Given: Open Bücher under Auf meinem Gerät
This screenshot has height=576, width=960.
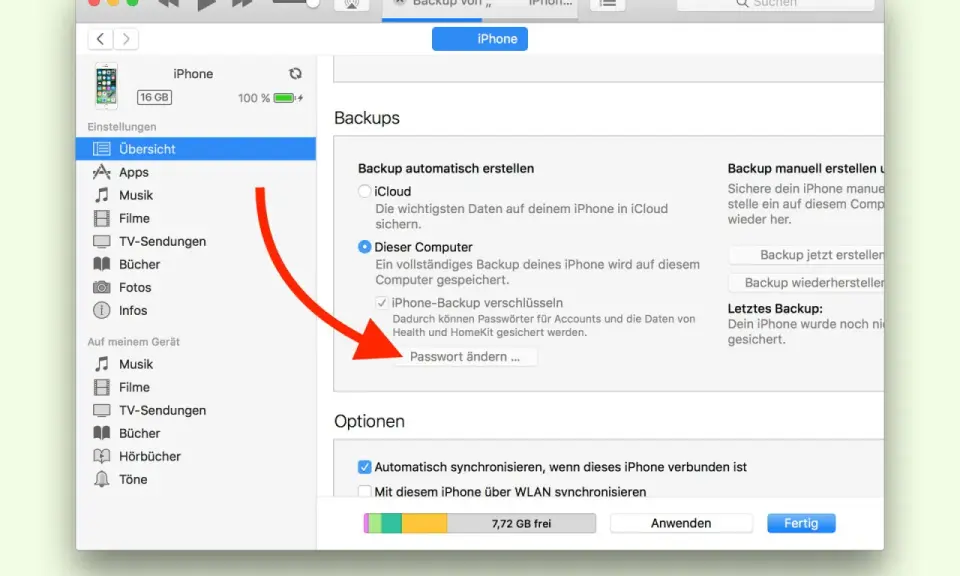Looking at the screenshot, I should tap(196, 433).
